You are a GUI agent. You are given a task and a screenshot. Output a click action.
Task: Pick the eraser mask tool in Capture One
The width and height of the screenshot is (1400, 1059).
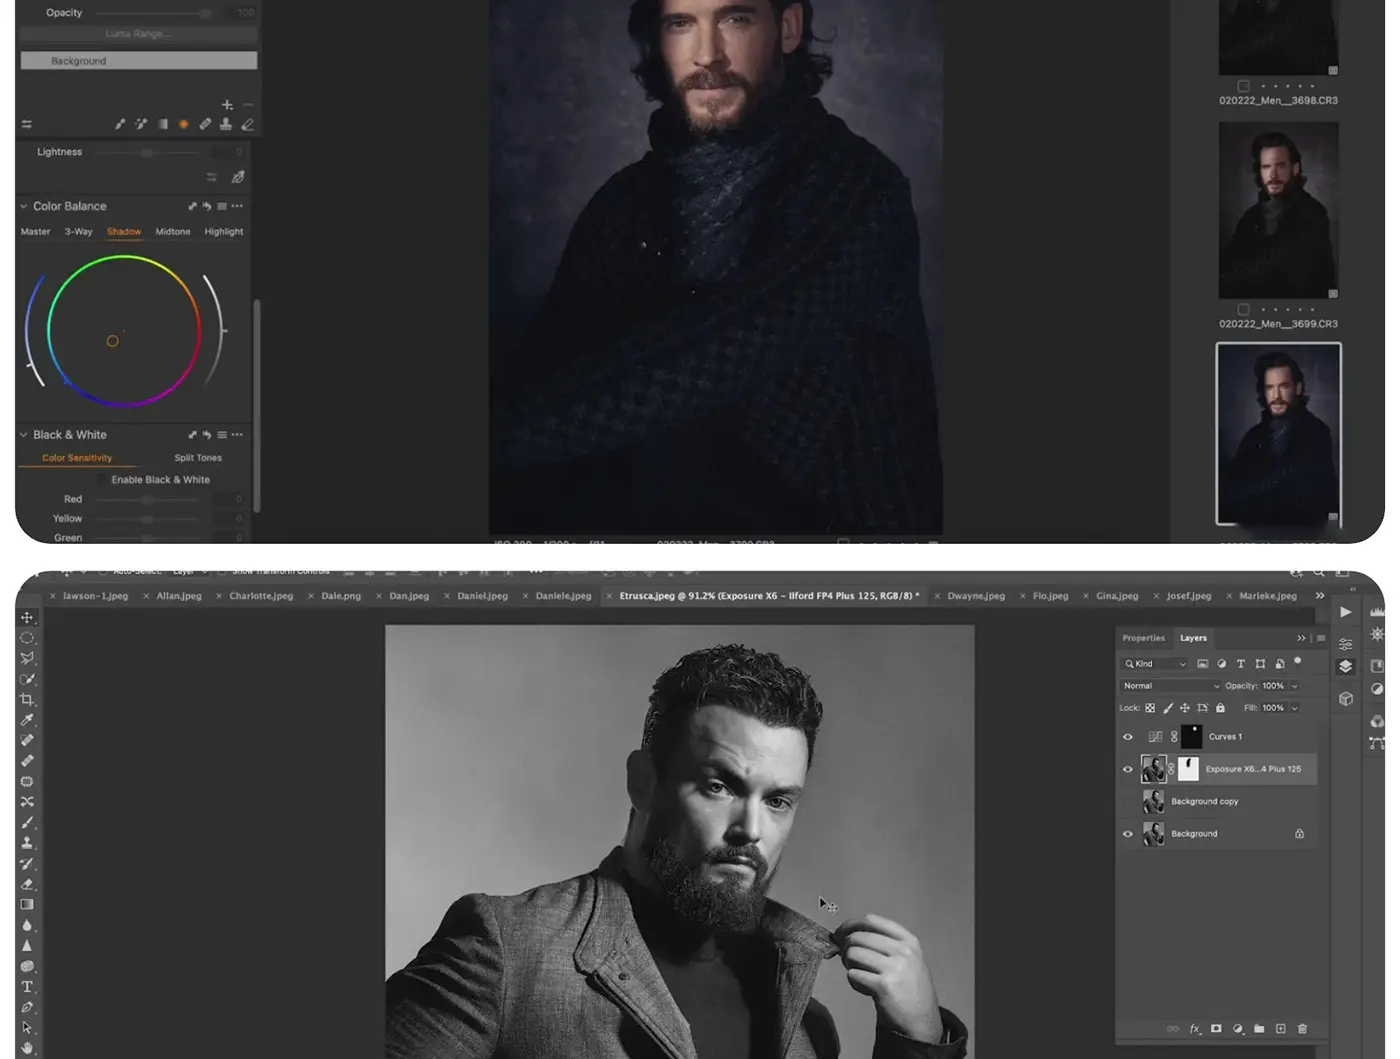pyautogui.click(x=248, y=124)
